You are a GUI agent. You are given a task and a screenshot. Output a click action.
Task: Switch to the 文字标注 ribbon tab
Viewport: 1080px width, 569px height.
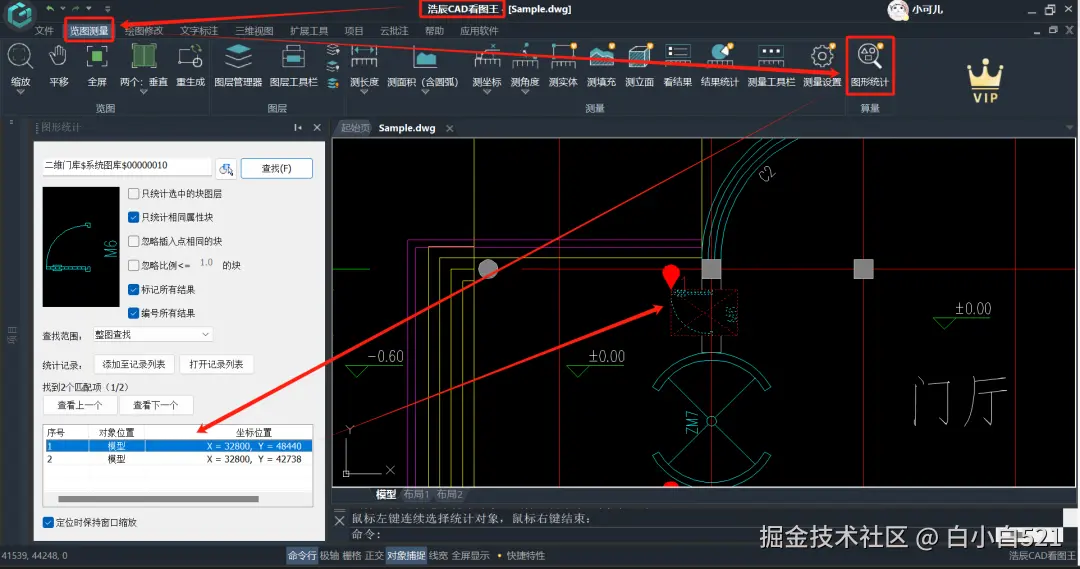[199, 31]
